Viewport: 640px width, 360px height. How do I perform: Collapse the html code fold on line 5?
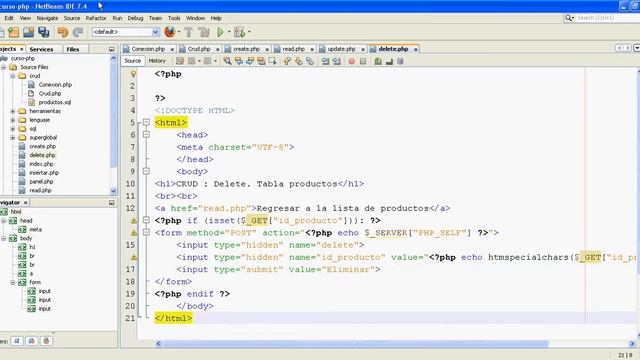coord(146,122)
